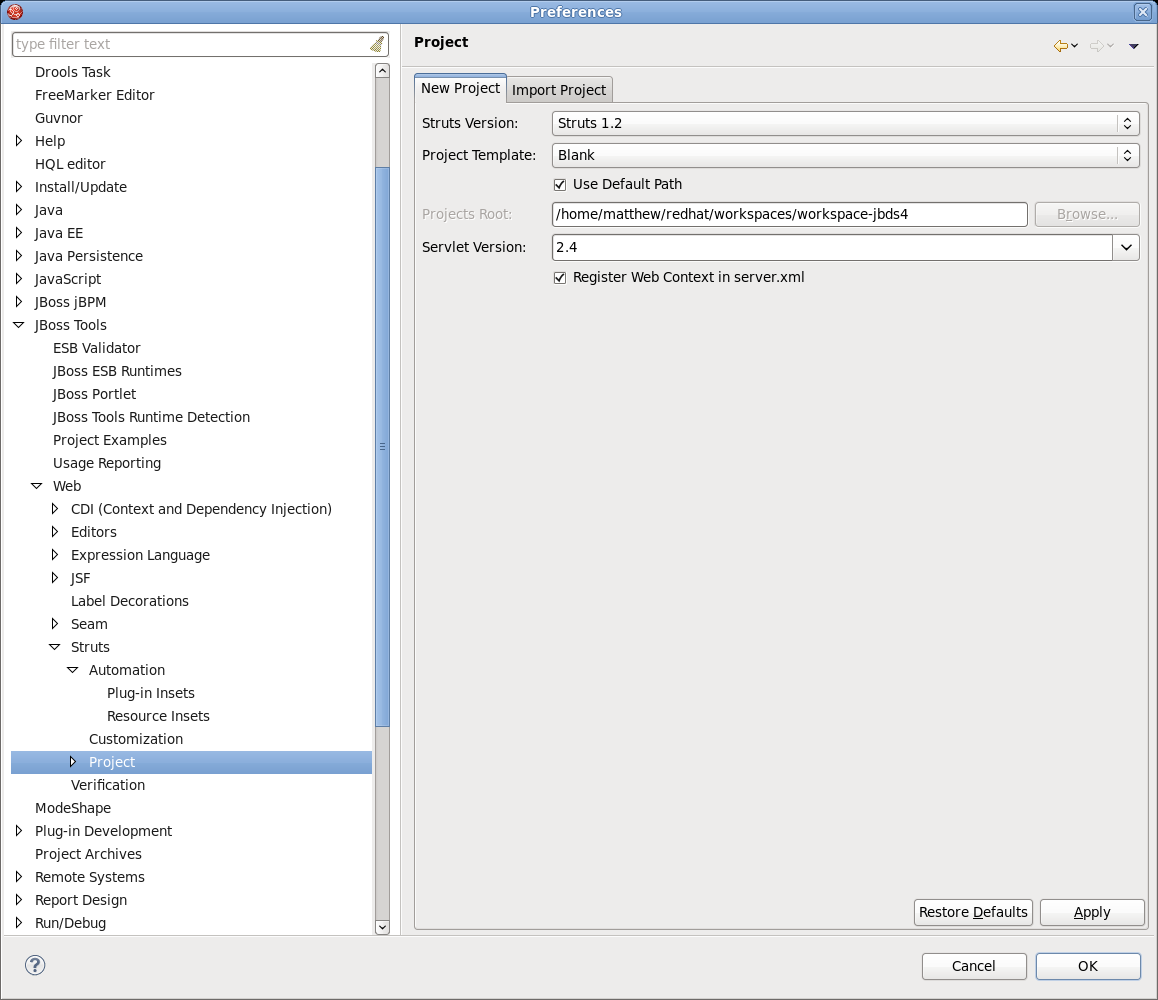Screen dimensions: 1158x1000
Task: Click the Preferences window app icon
Action: (14, 11)
